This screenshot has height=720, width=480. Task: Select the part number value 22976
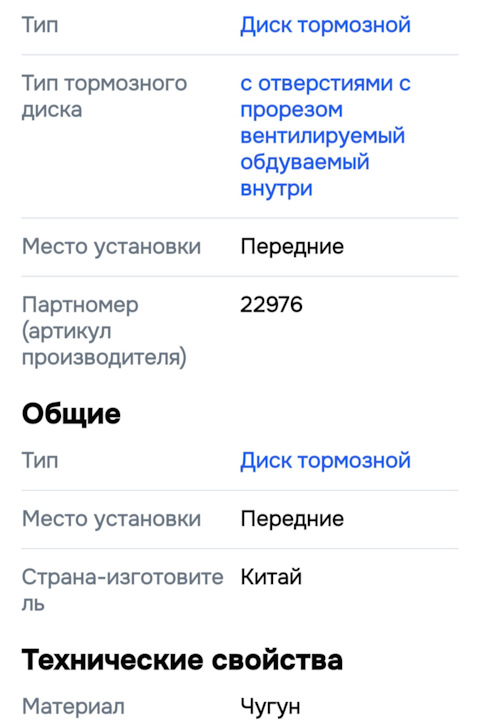(x=271, y=304)
